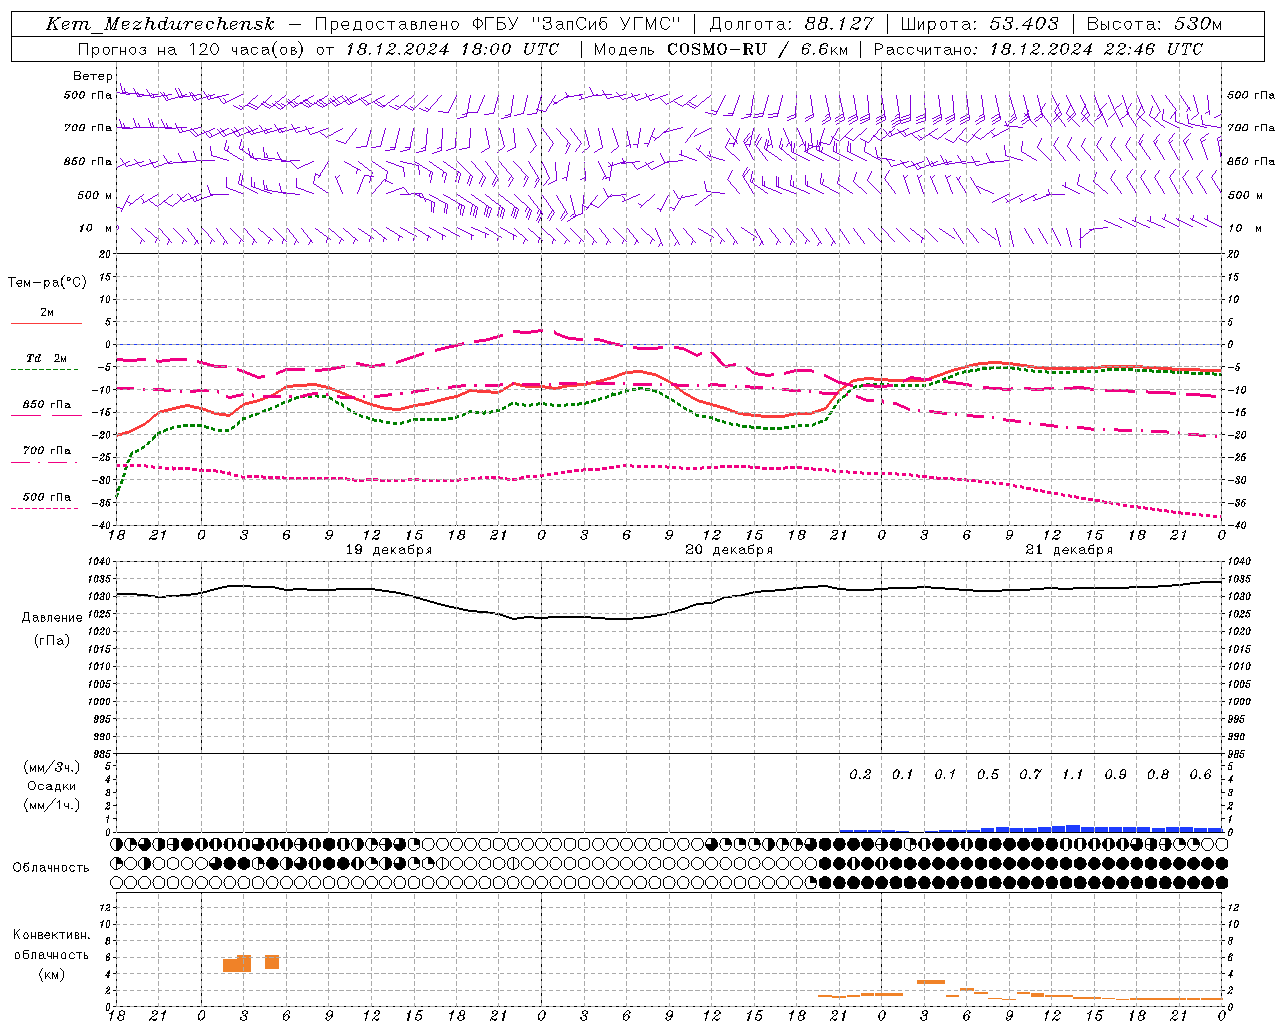Click the station name Kem_Mezhdurechensk in header
This screenshot has width=1280, height=1024.
160,25
